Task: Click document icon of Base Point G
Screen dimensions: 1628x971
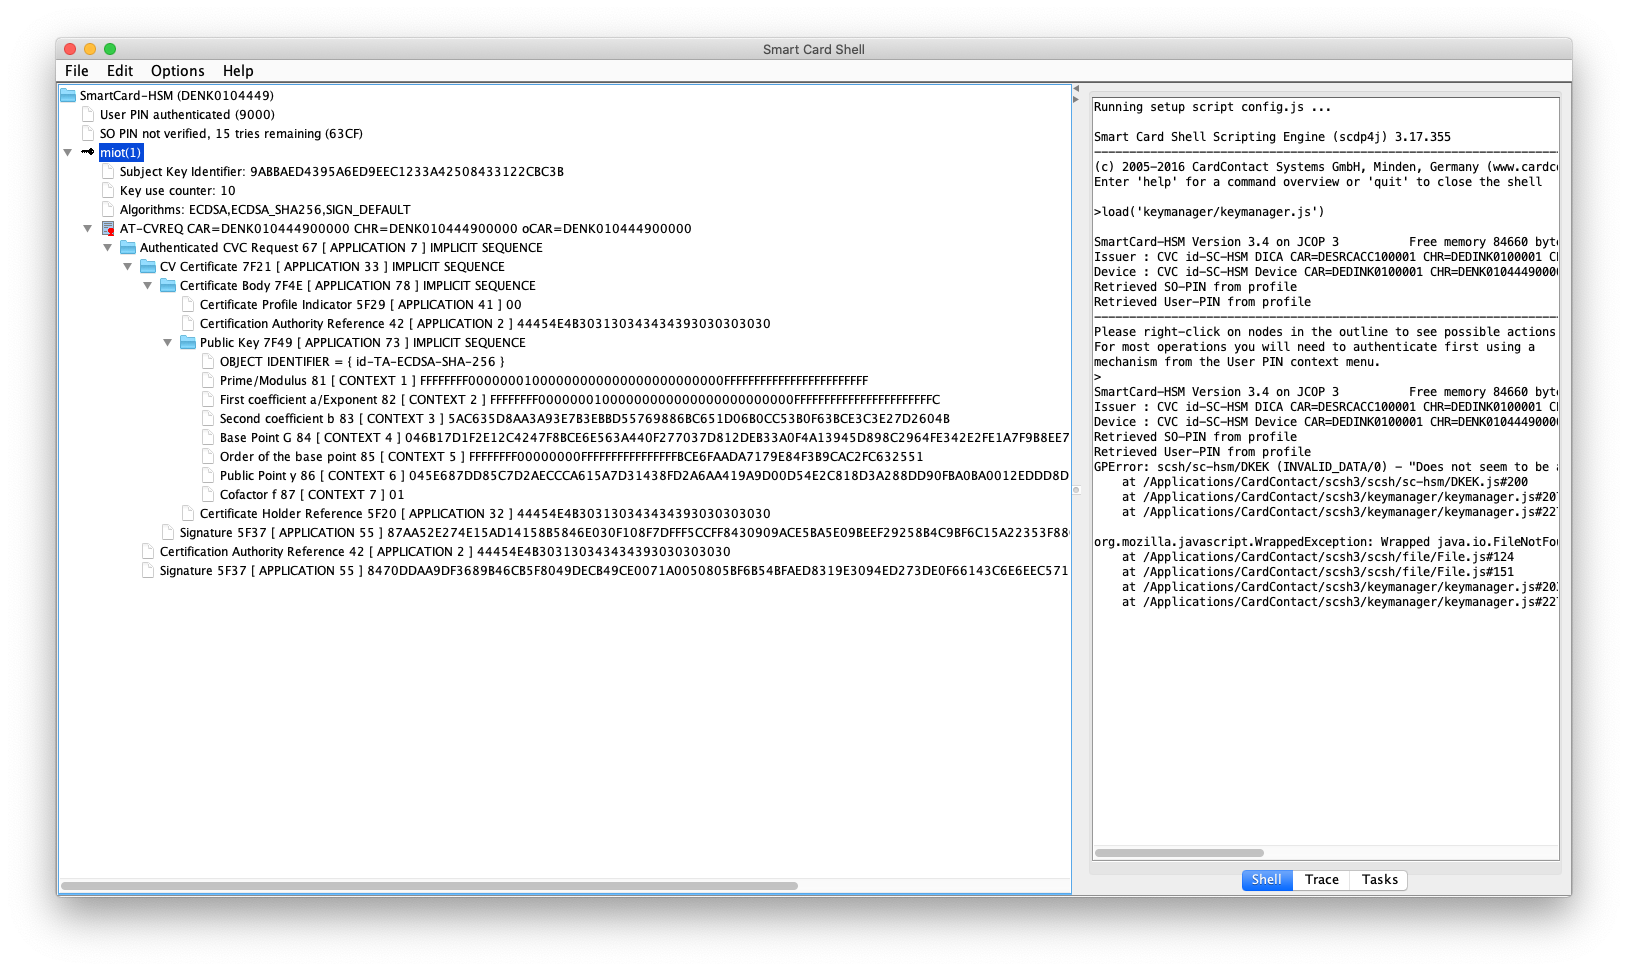Action: coord(208,437)
